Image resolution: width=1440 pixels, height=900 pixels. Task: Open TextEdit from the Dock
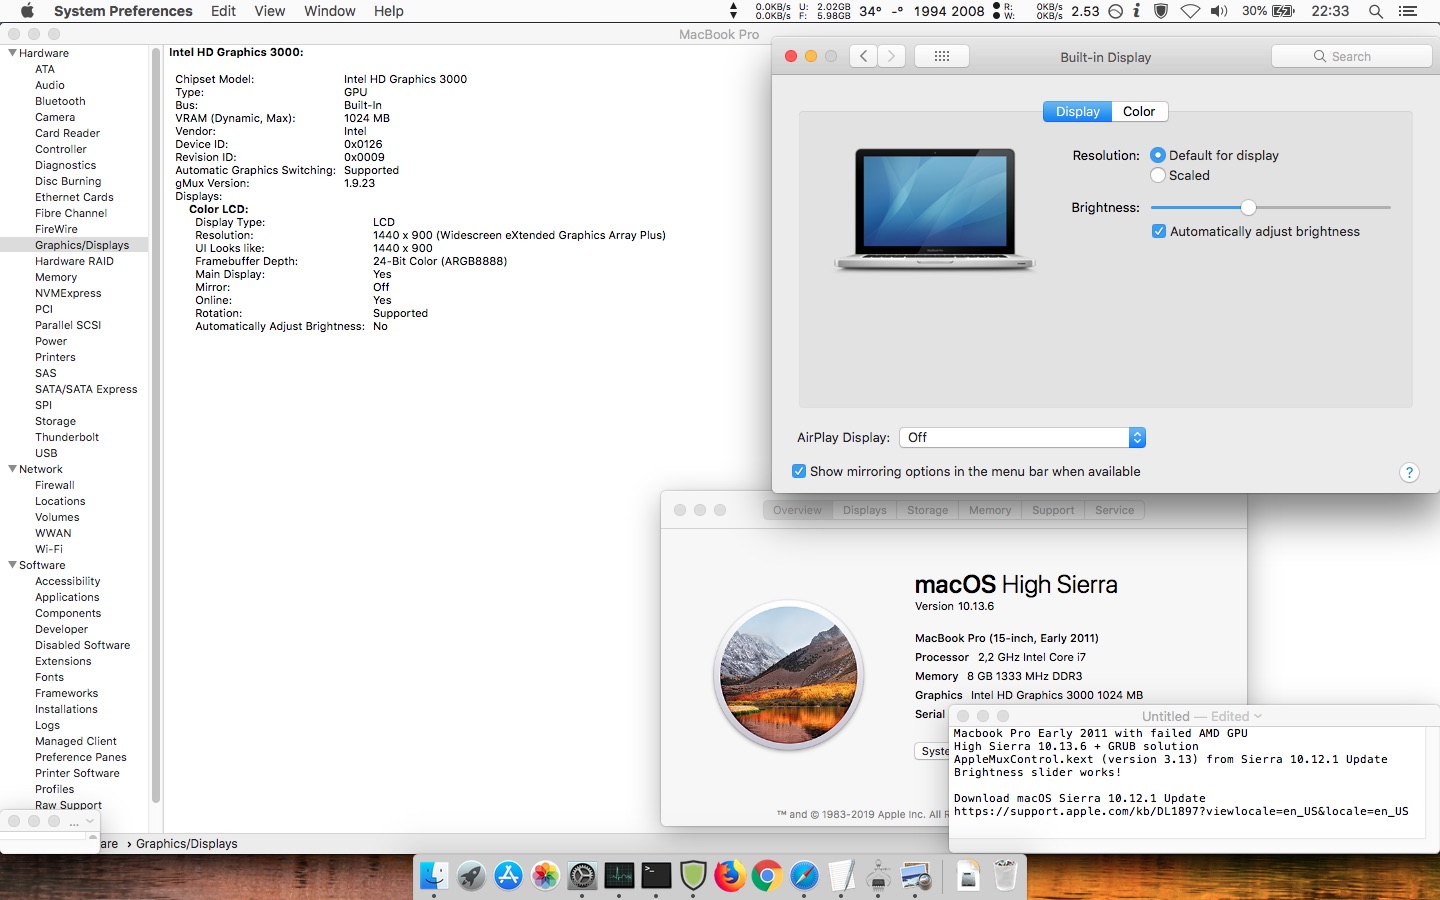pyautogui.click(x=841, y=876)
